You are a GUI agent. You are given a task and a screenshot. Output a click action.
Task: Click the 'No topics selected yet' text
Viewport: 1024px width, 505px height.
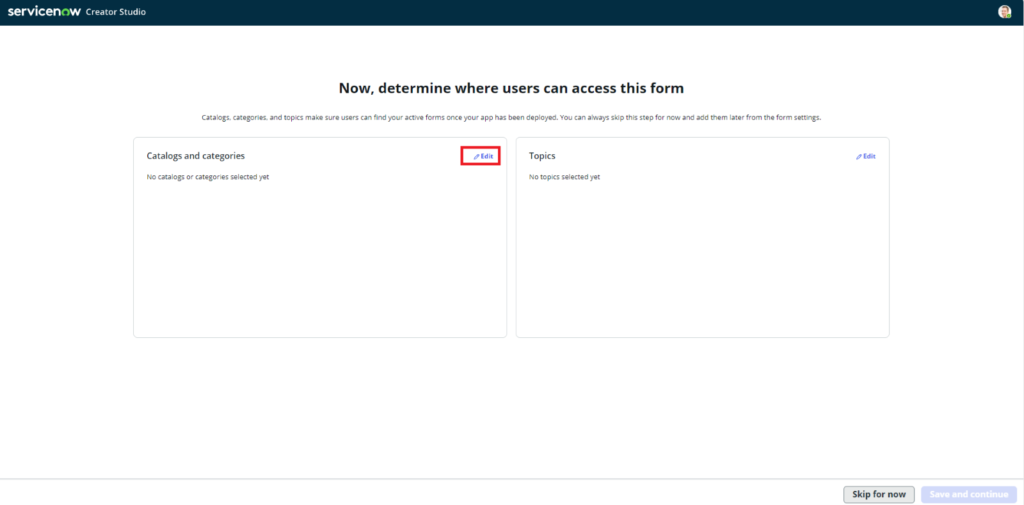pyautogui.click(x=564, y=177)
